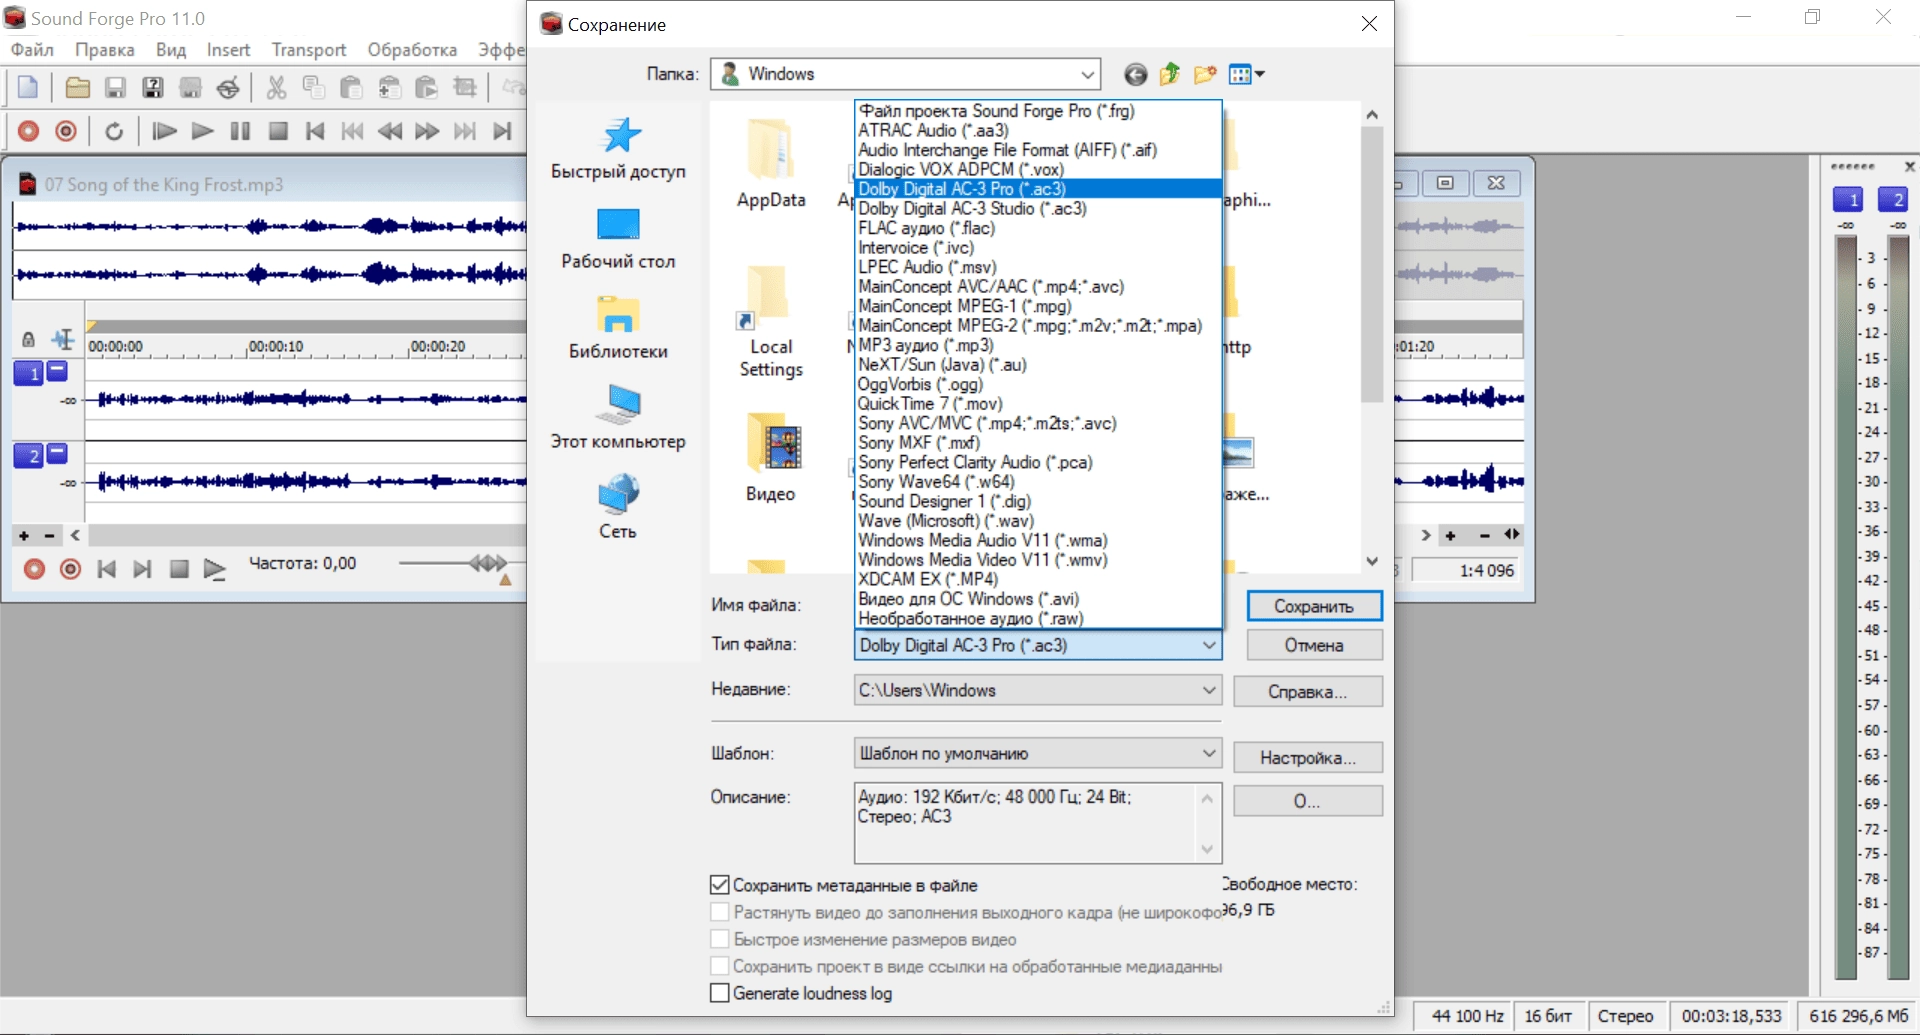Choose Wave (Microsoft) (*.wav) format
Image resolution: width=1920 pixels, height=1035 pixels.
click(x=1039, y=521)
